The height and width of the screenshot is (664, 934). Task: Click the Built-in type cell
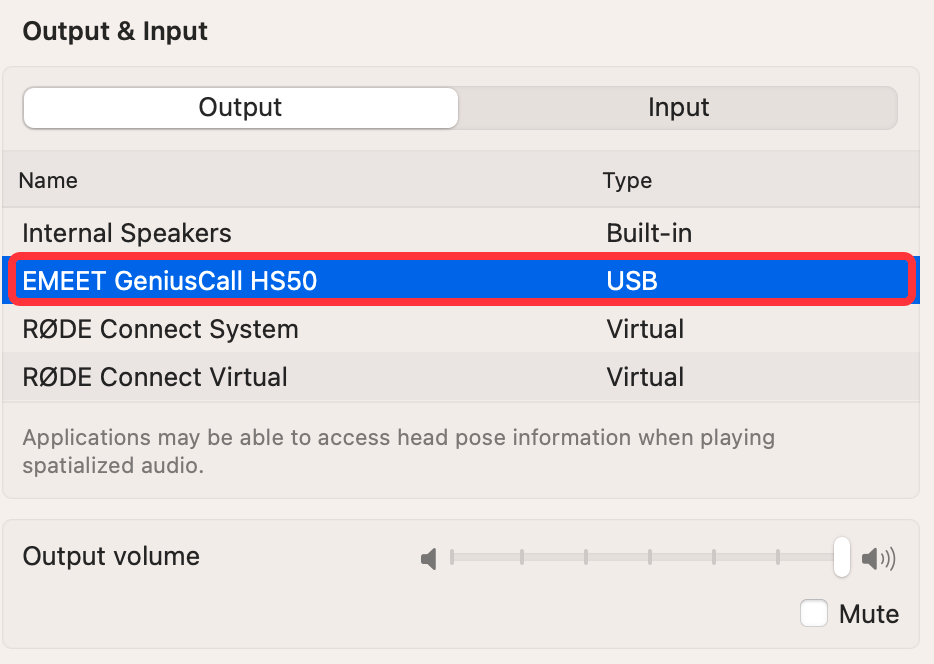(649, 233)
